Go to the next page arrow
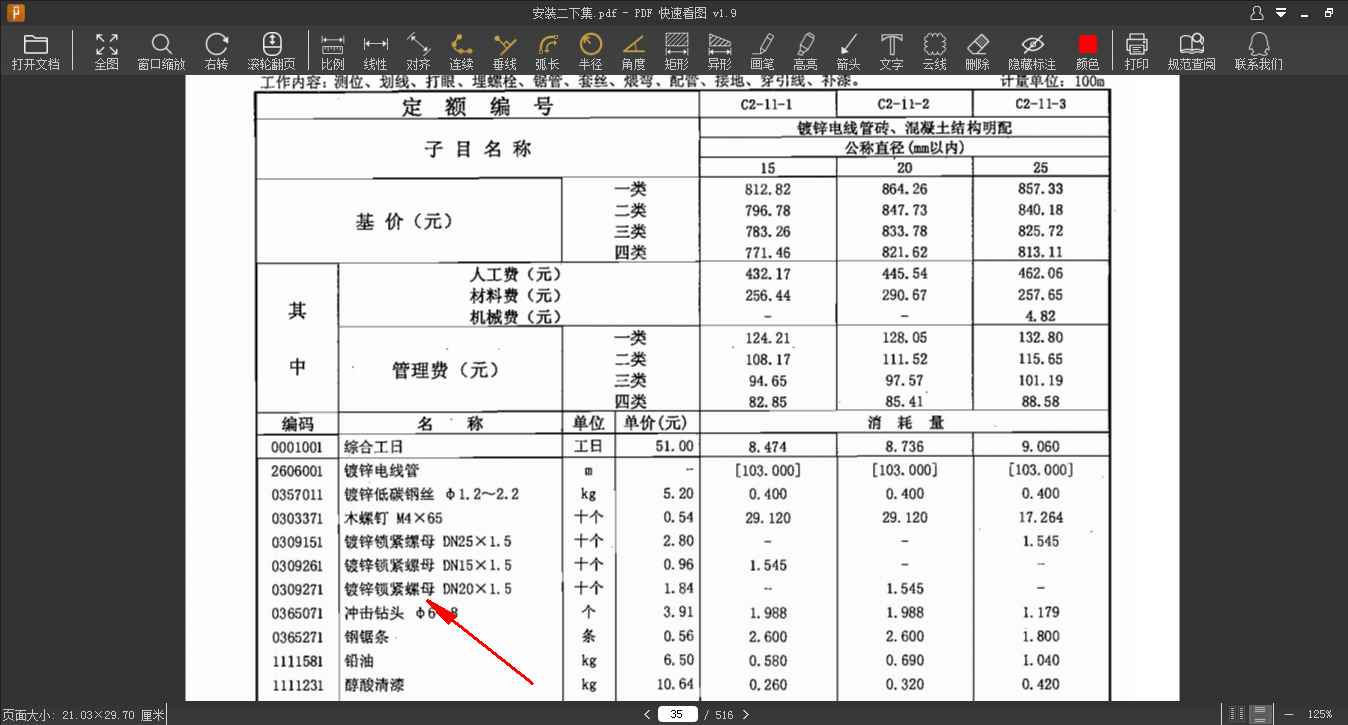1348x725 pixels. [745, 714]
